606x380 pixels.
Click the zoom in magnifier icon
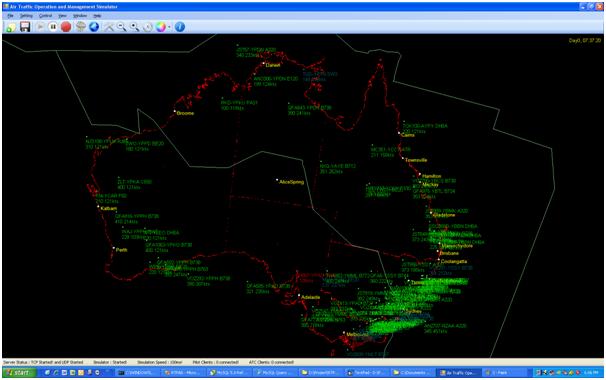point(134,27)
